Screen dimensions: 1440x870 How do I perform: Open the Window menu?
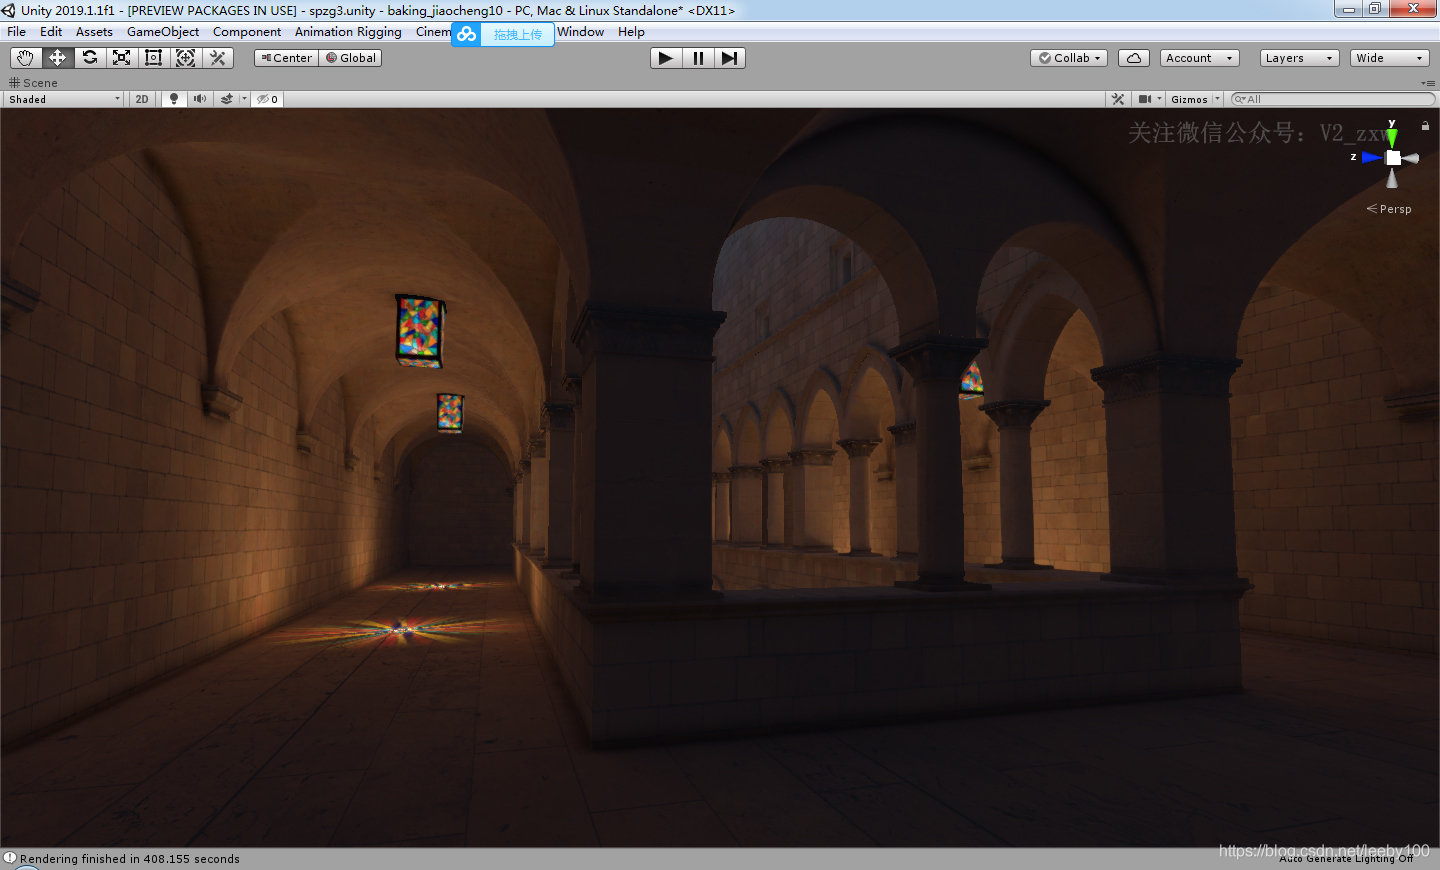click(581, 32)
